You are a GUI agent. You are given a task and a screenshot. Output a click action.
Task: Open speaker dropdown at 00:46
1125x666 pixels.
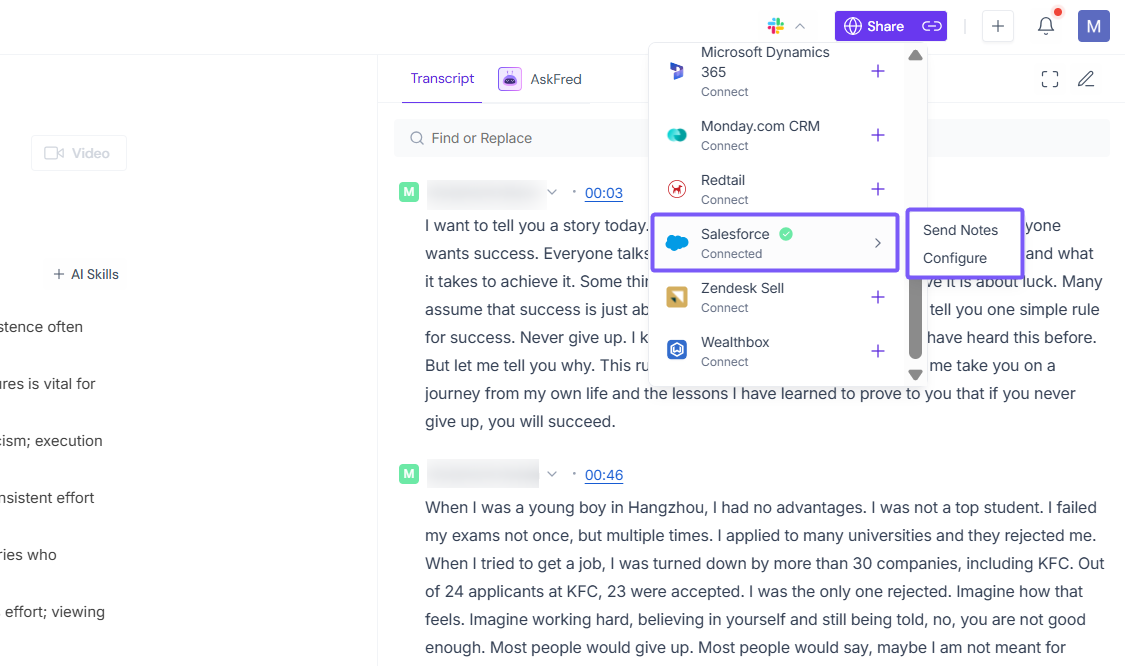(x=551, y=474)
